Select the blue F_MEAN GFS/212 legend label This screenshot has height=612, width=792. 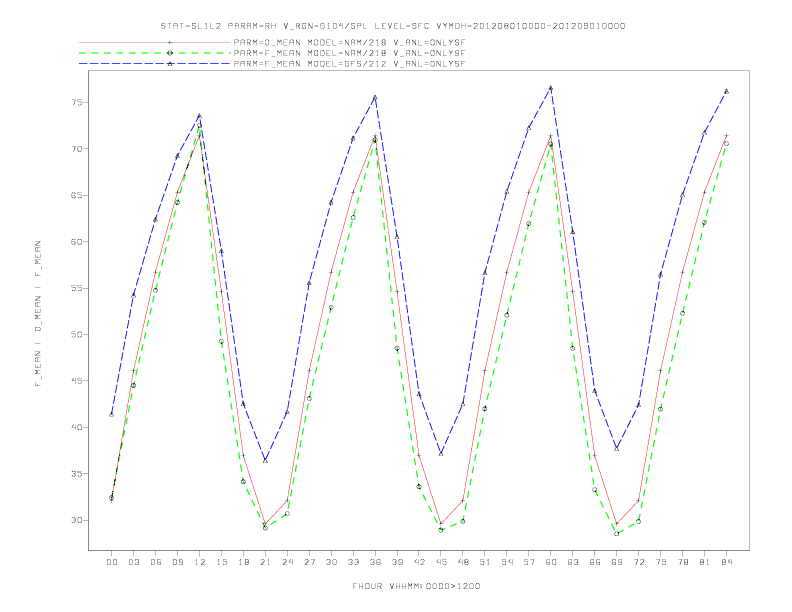[349, 64]
